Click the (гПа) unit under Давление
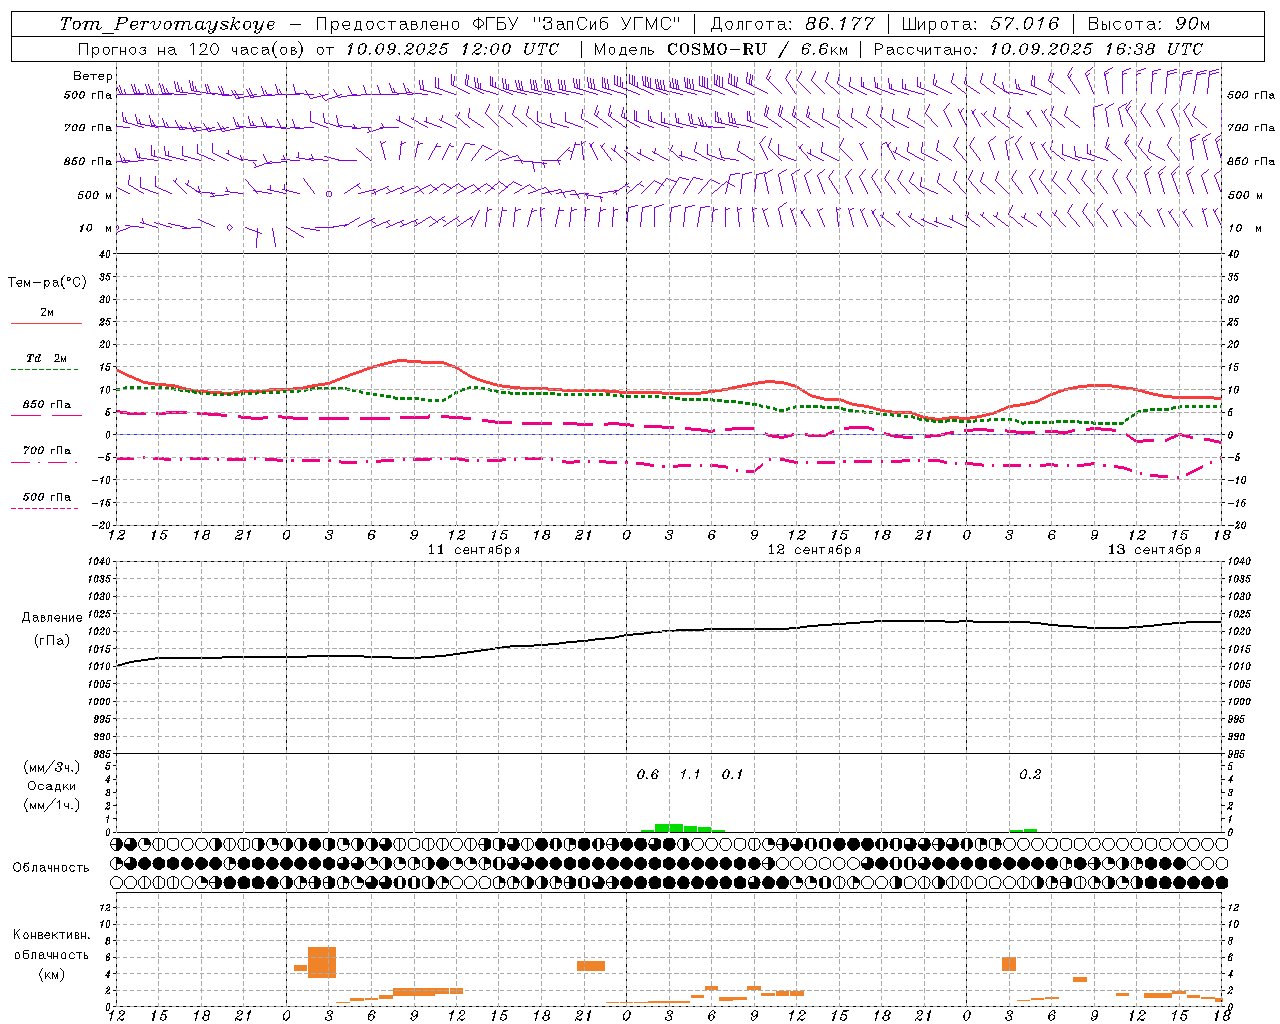 click(52, 640)
